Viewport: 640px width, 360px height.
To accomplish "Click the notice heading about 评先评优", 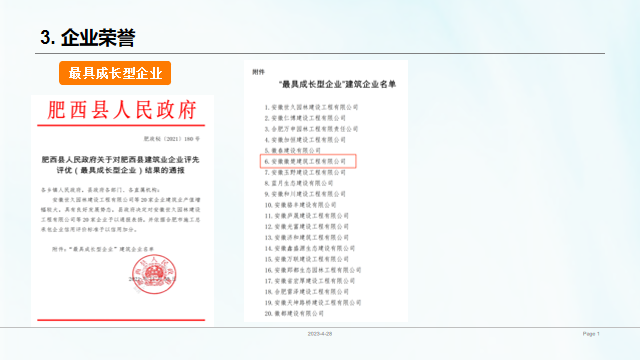I will [x=120, y=164].
